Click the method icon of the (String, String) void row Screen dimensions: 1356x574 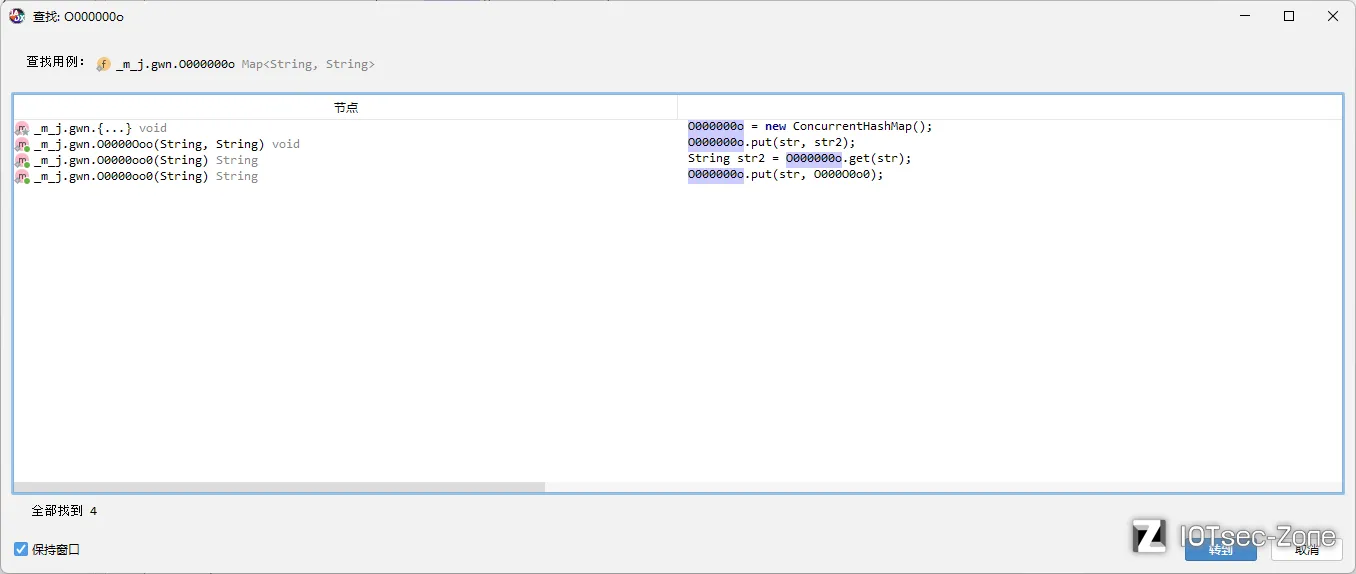(x=22, y=144)
